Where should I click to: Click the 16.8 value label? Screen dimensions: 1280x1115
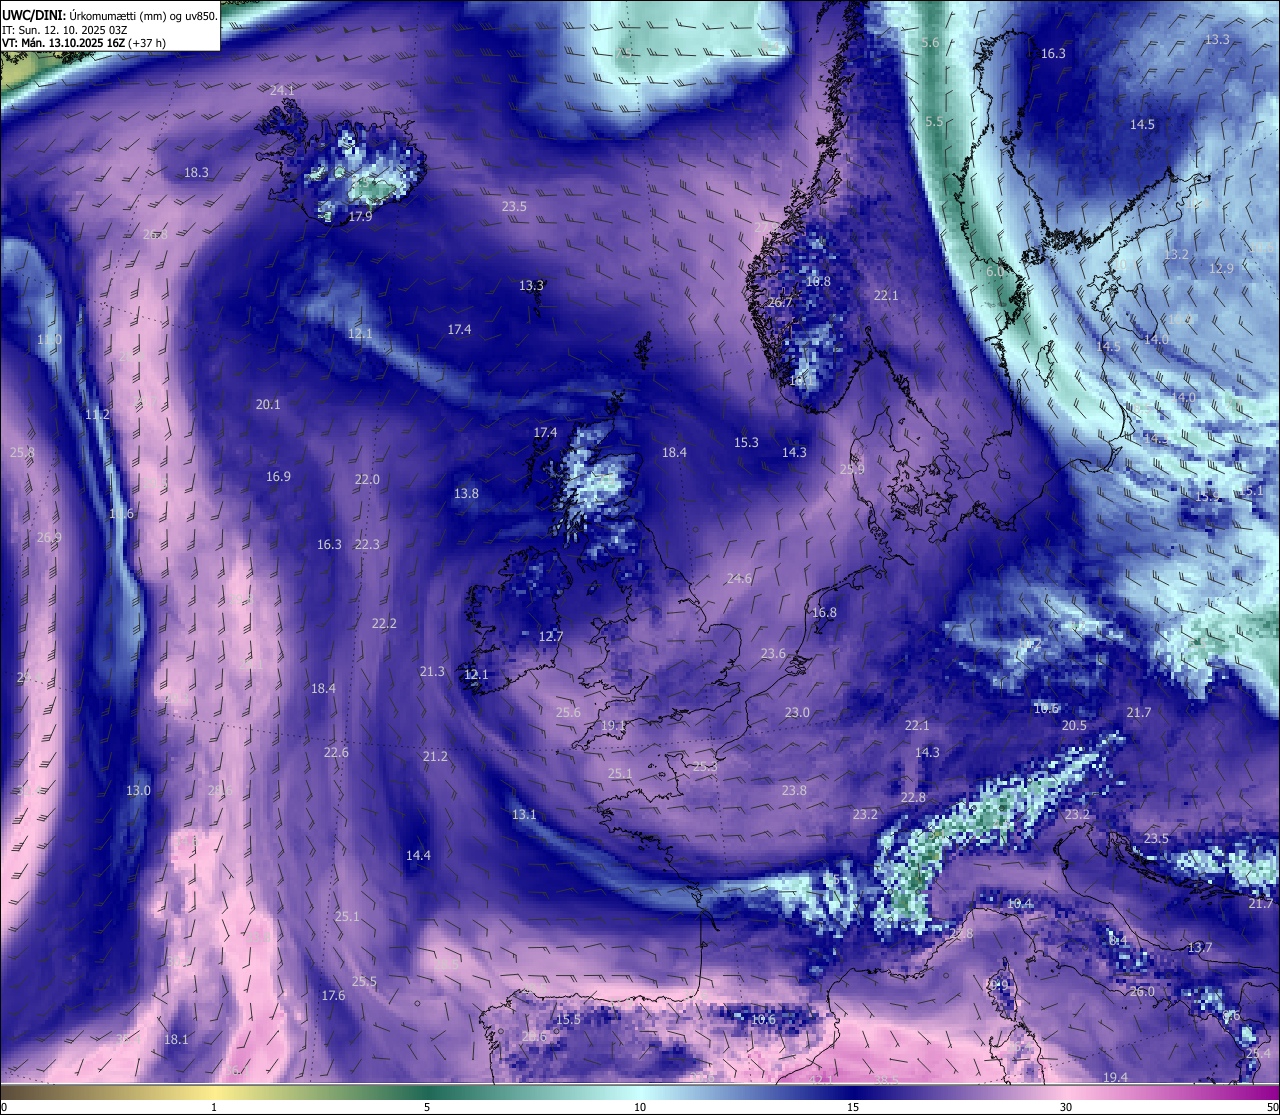click(x=824, y=613)
